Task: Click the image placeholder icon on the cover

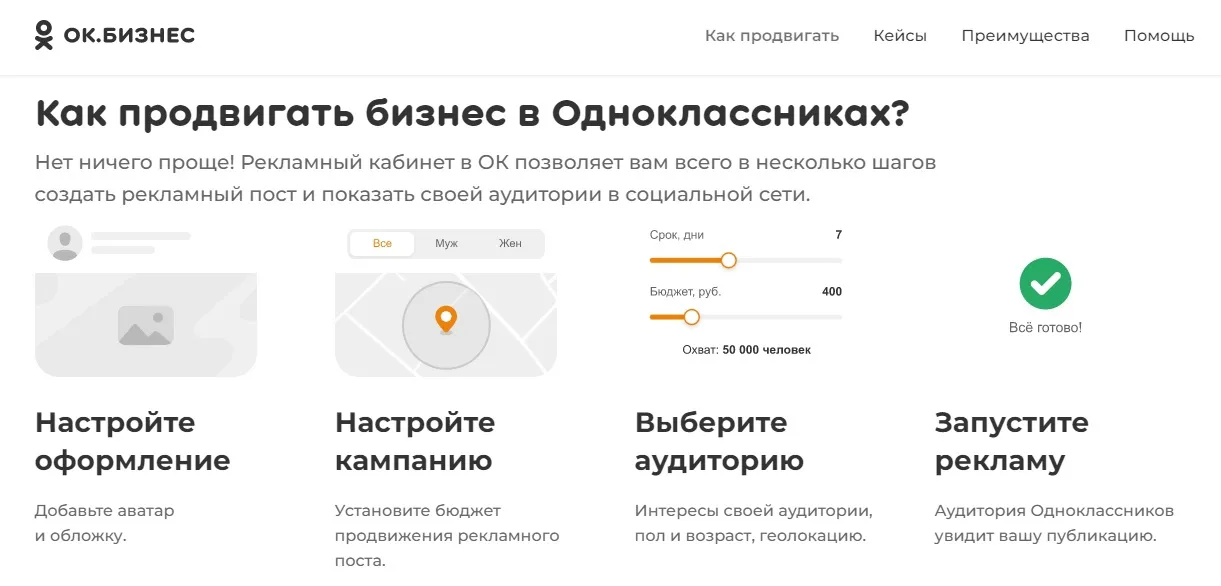Action: [146, 325]
